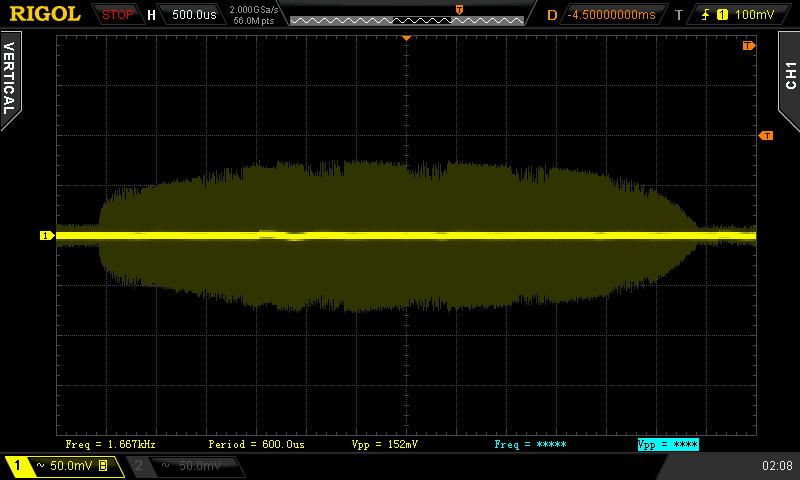
Task: Select the 500.0us horizontal timebase field
Action: point(192,15)
